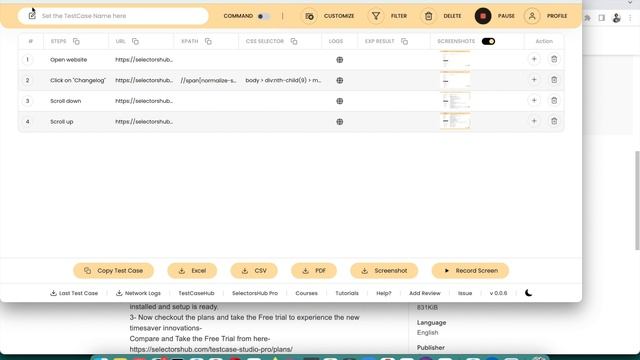Open Last Test Case link

(x=74, y=293)
